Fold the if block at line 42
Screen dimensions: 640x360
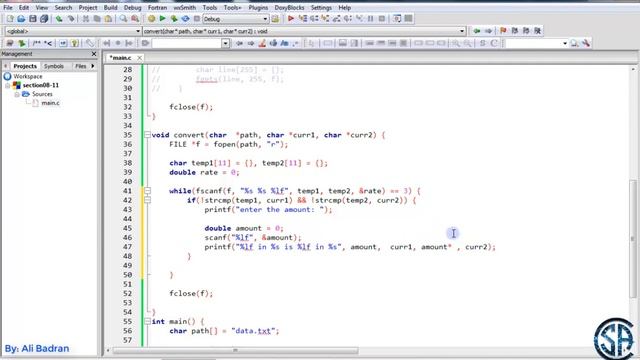click(147, 200)
